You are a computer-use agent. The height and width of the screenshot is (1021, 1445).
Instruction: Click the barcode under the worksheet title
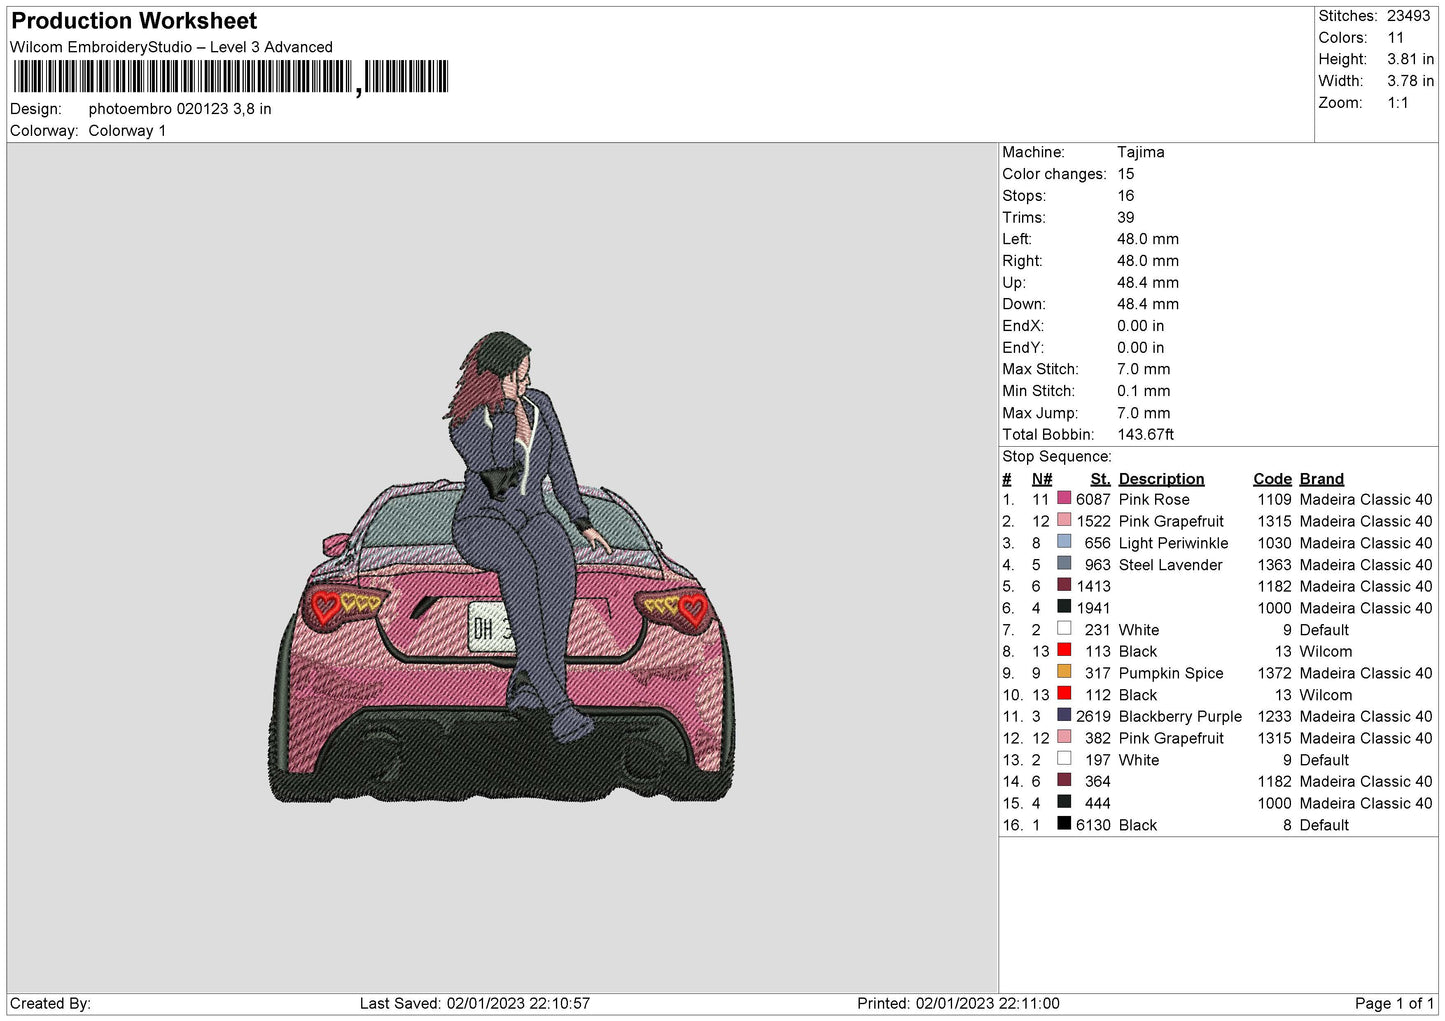pos(230,77)
